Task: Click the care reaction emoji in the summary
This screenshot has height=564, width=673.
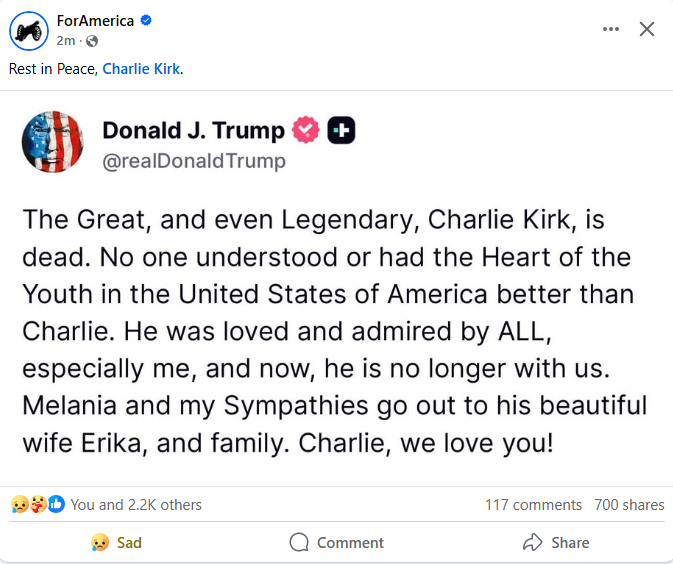Action: (x=37, y=505)
